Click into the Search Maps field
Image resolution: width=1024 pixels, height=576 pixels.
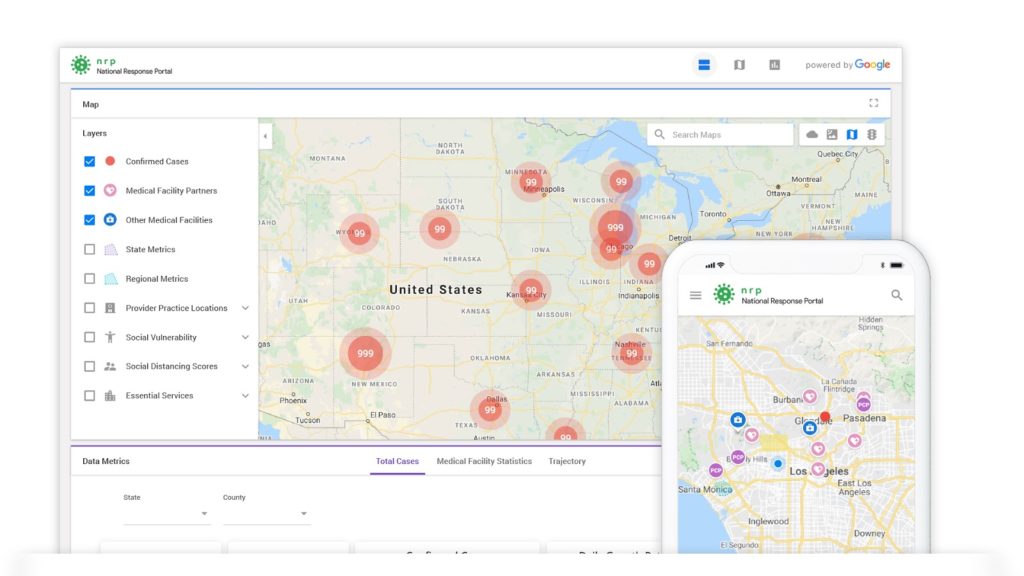[x=720, y=135]
